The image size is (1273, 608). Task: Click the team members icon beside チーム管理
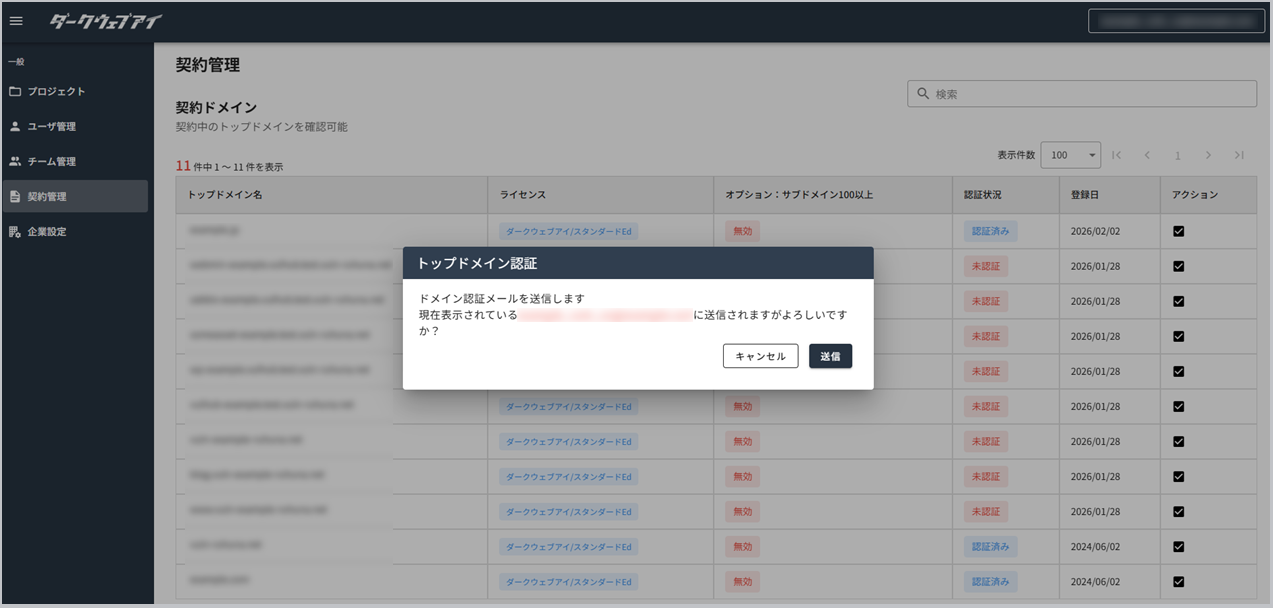point(14,161)
